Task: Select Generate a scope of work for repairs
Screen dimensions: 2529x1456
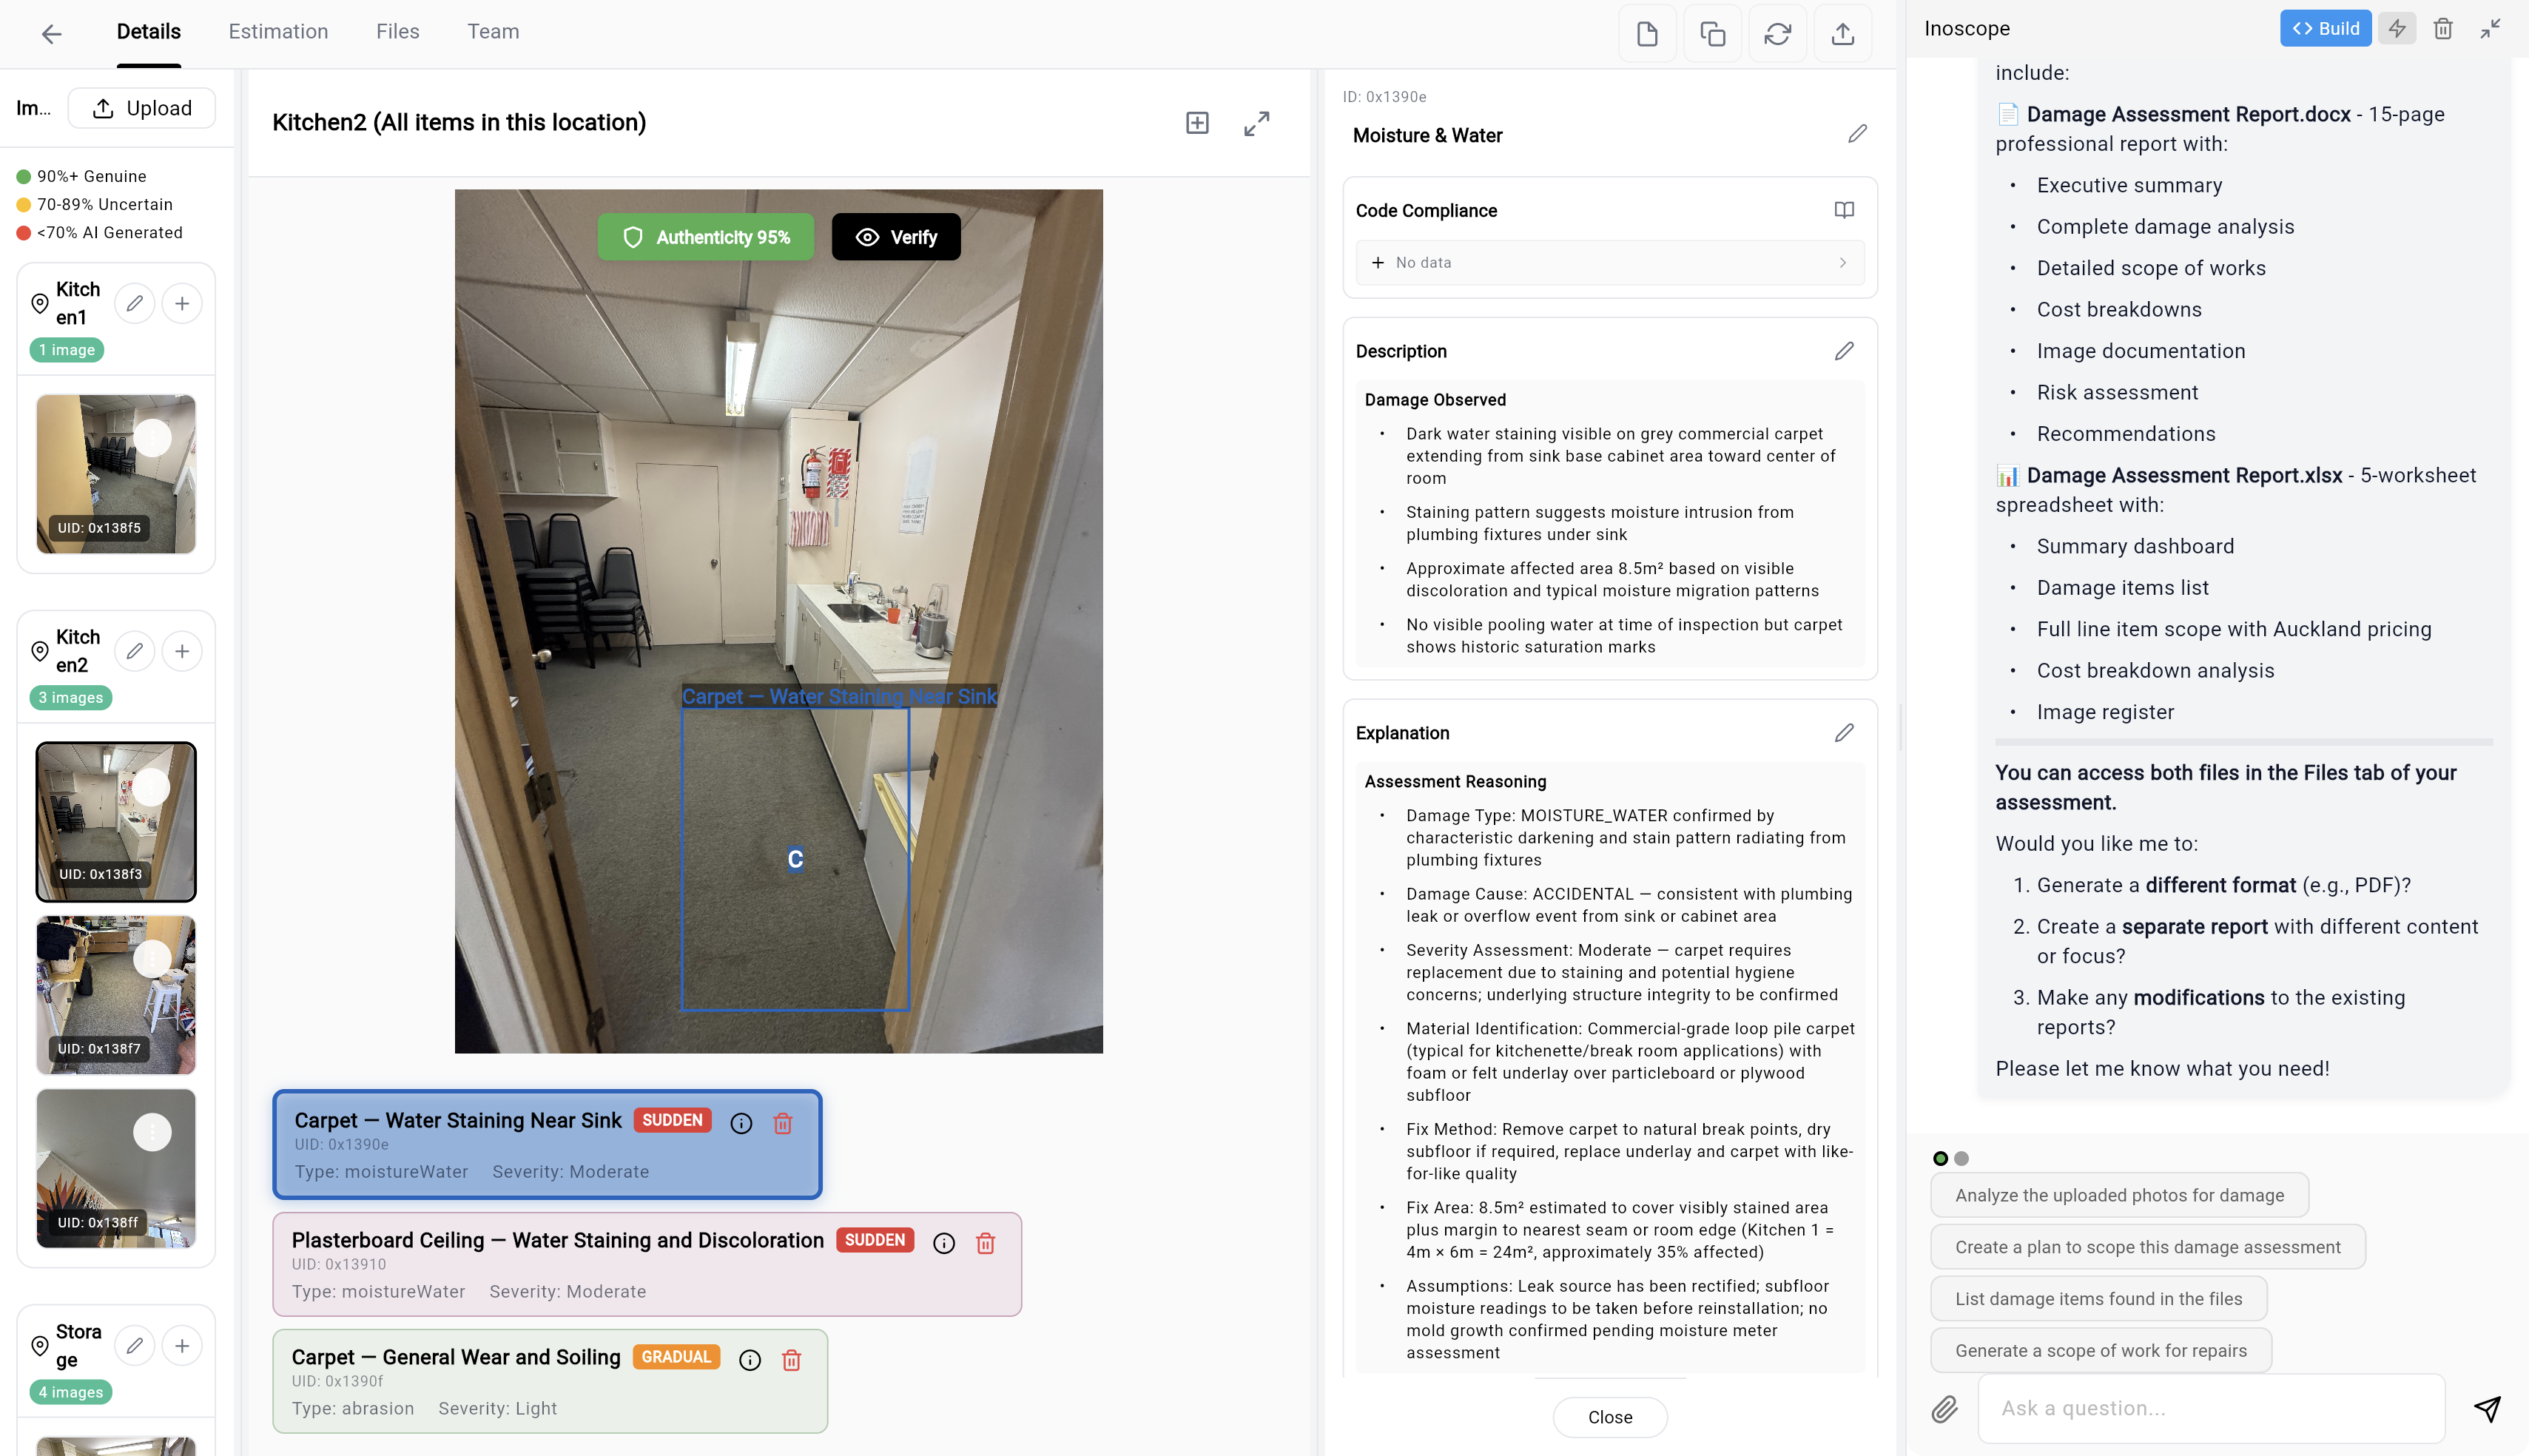Action: tap(2100, 1350)
